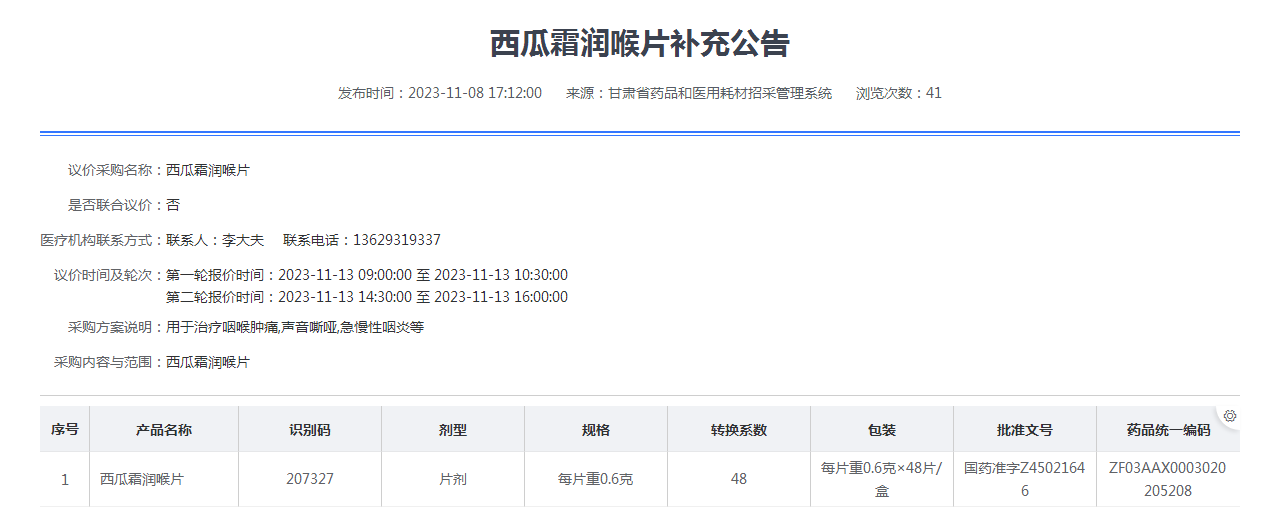Select the approval number 国药准字Z45021646

click(1025, 479)
